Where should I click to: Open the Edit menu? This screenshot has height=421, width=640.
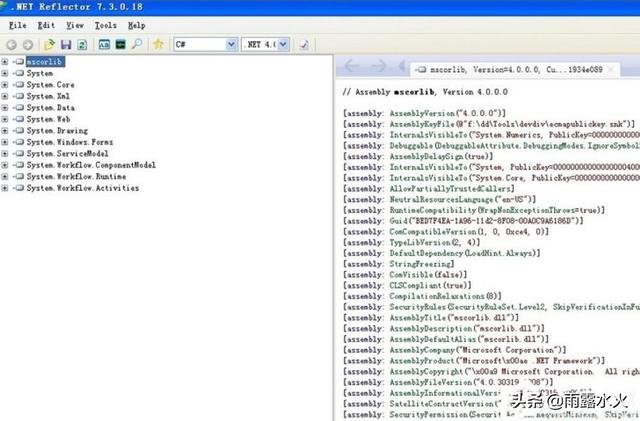tap(46, 25)
